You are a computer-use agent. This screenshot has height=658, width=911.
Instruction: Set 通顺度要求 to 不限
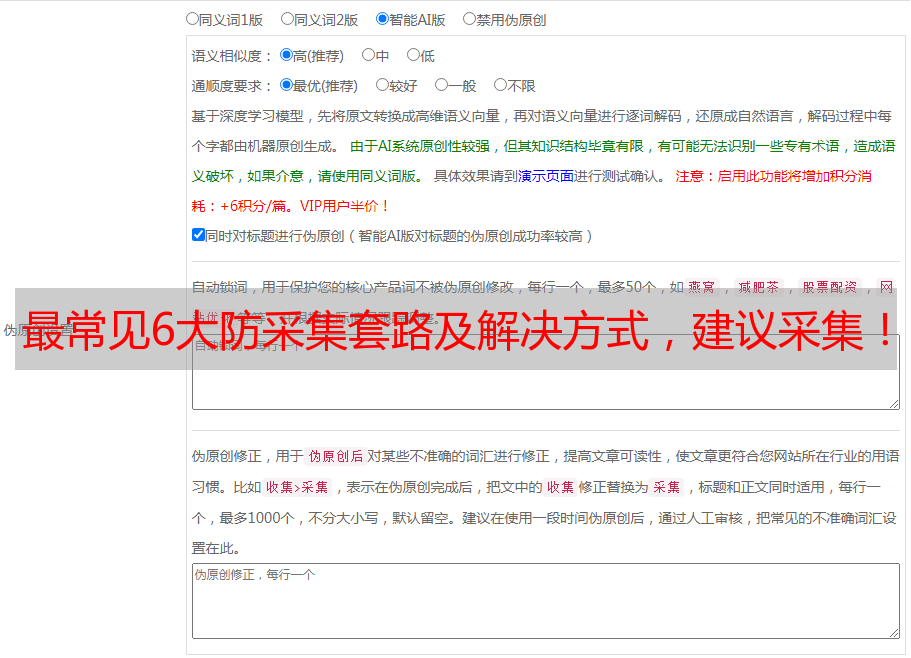501,86
